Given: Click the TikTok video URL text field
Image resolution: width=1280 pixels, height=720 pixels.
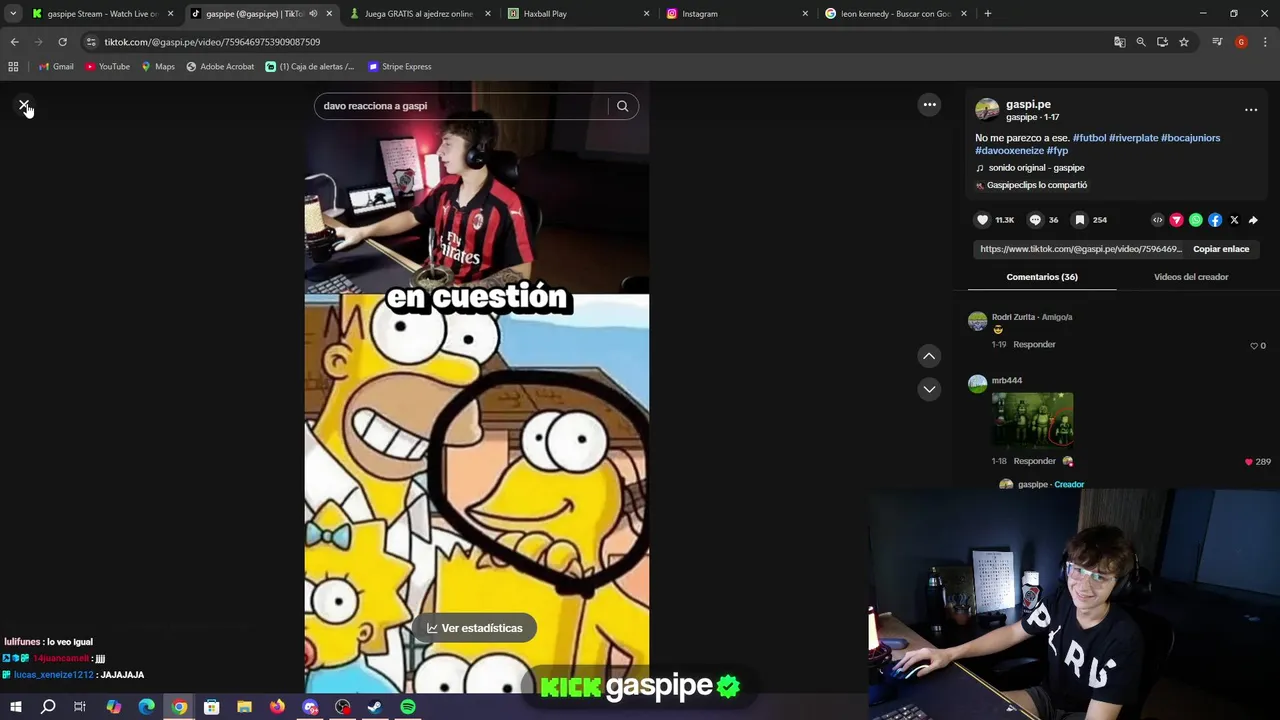Looking at the screenshot, I should [1081, 249].
